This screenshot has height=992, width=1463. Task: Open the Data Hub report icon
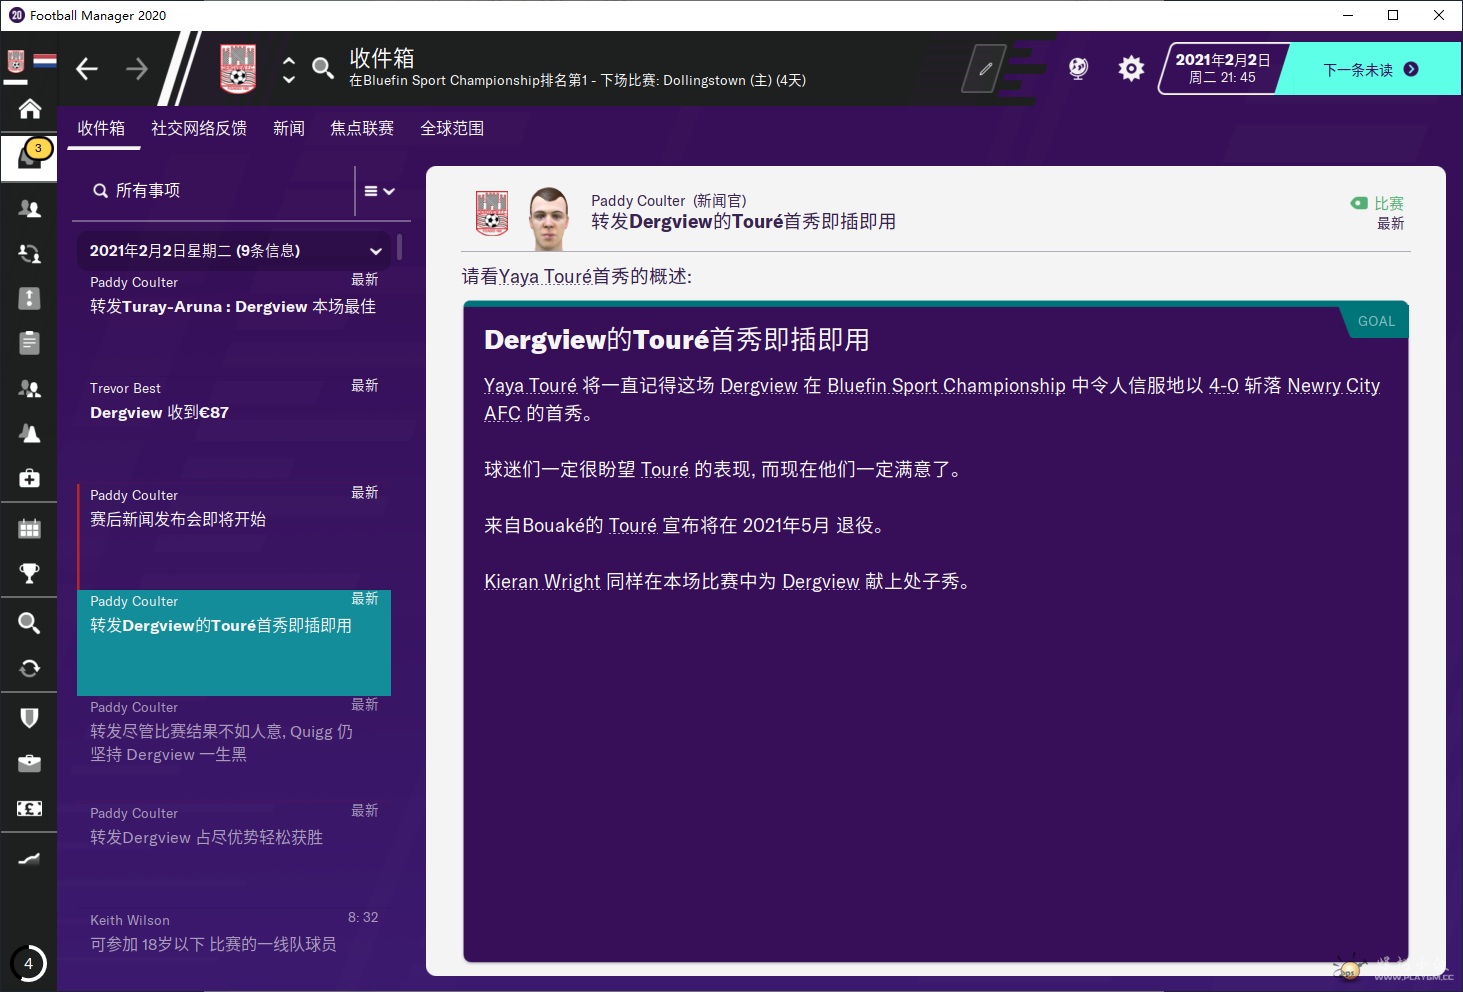pos(29,298)
